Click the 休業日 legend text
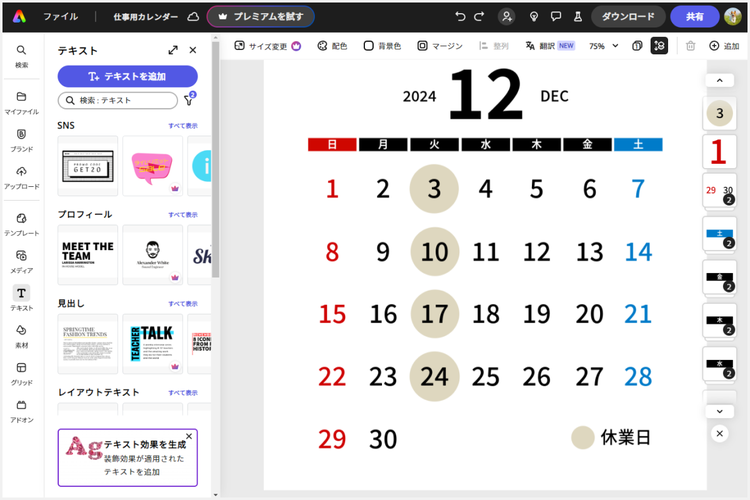This screenshot has height=500, width=750. [625, 437]
